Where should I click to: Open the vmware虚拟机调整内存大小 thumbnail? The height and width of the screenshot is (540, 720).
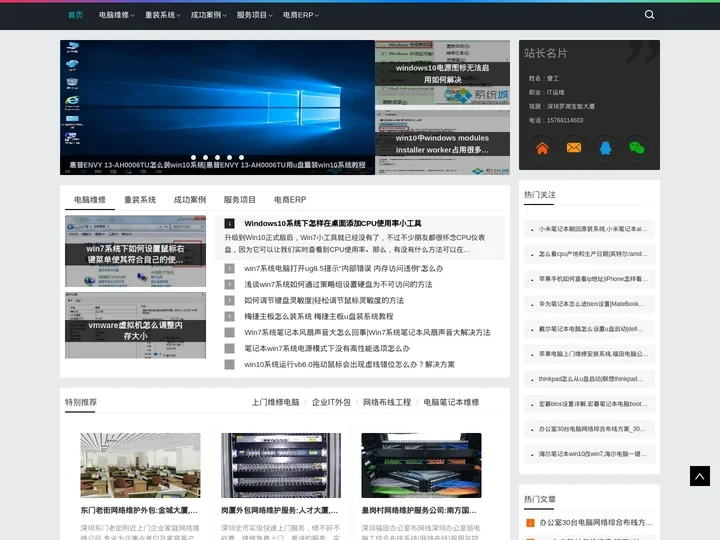click(x=135, y=325)
